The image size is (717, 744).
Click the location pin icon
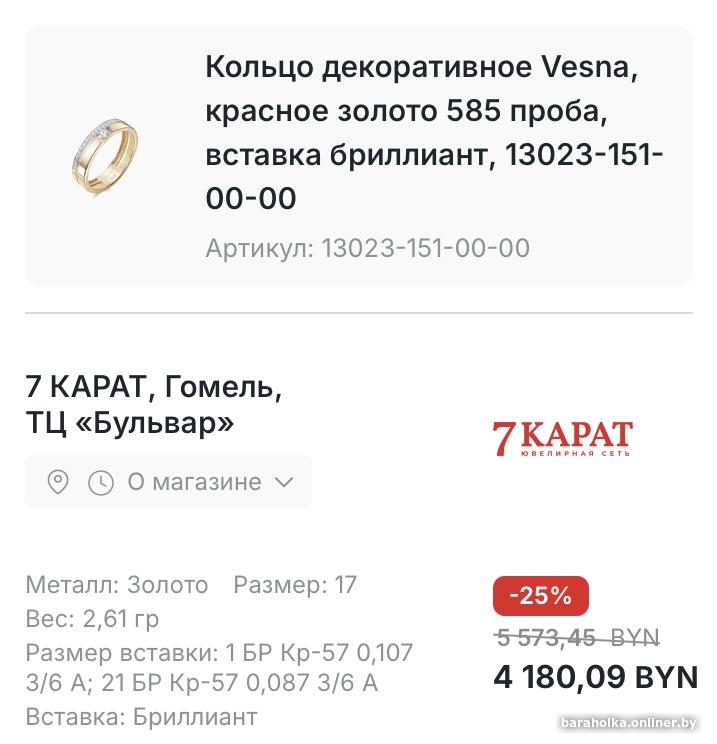click(x=58, y=482)
